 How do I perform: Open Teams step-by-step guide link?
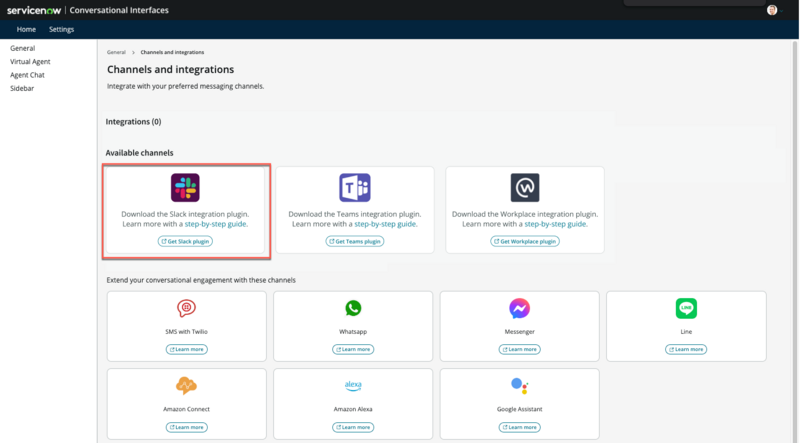click(x=386, y=224)
